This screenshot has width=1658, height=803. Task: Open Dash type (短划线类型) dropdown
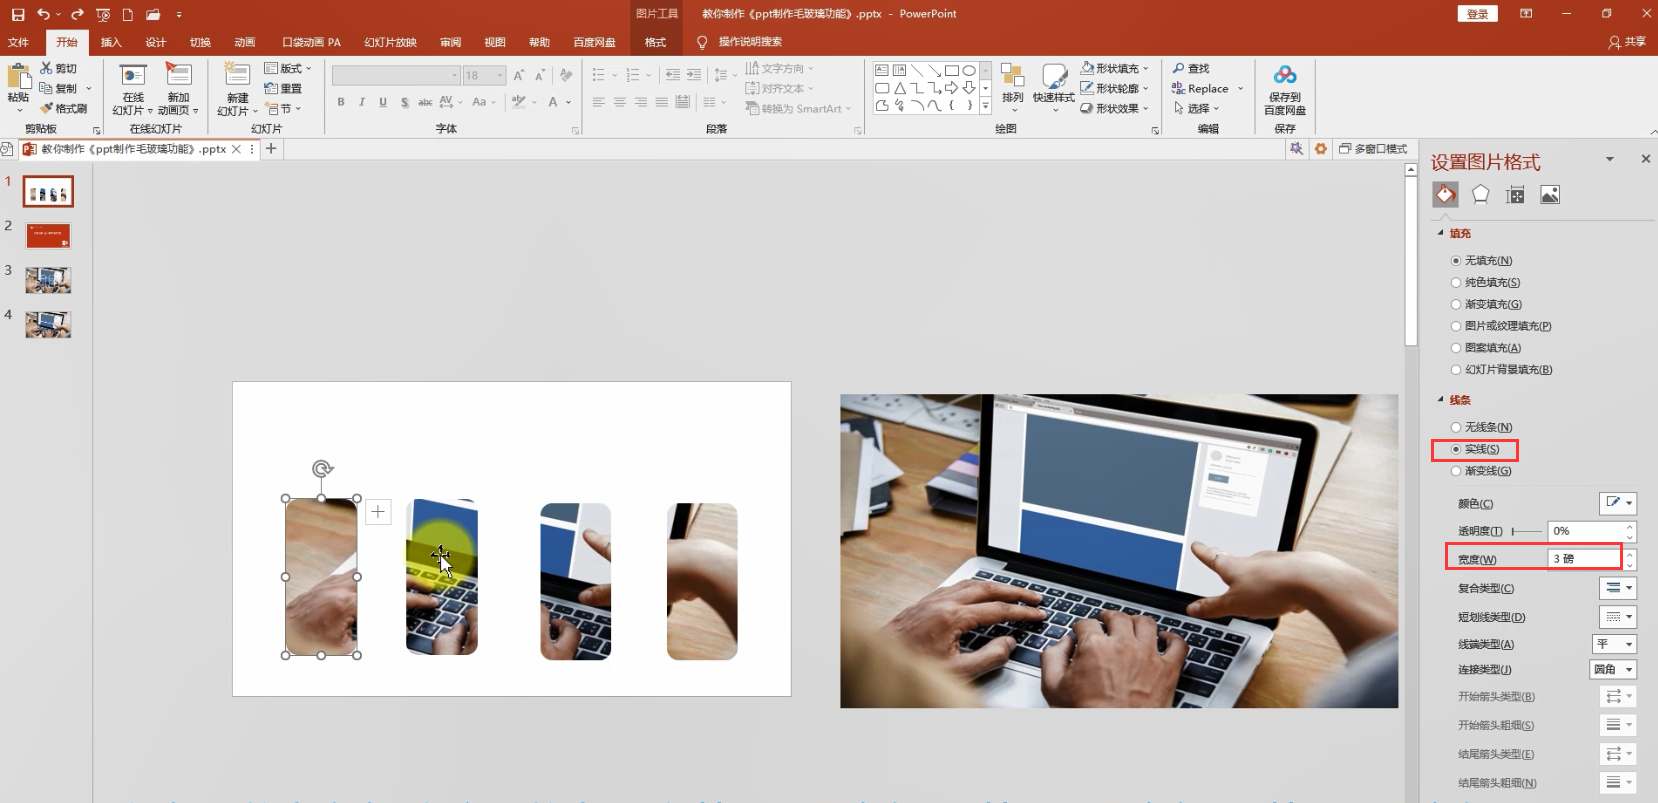[1618, 617]
